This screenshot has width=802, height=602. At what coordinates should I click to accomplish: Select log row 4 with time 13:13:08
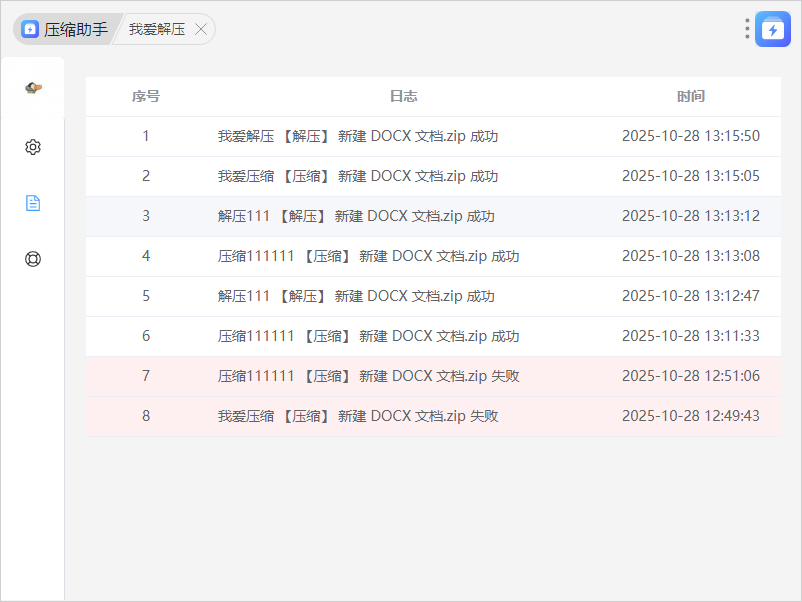coord(368,256)
